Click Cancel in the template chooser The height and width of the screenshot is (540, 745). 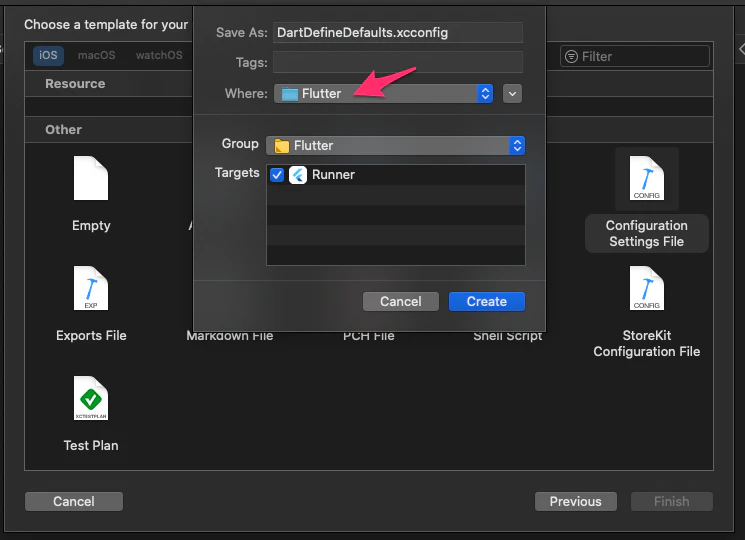tap(74, 502)
